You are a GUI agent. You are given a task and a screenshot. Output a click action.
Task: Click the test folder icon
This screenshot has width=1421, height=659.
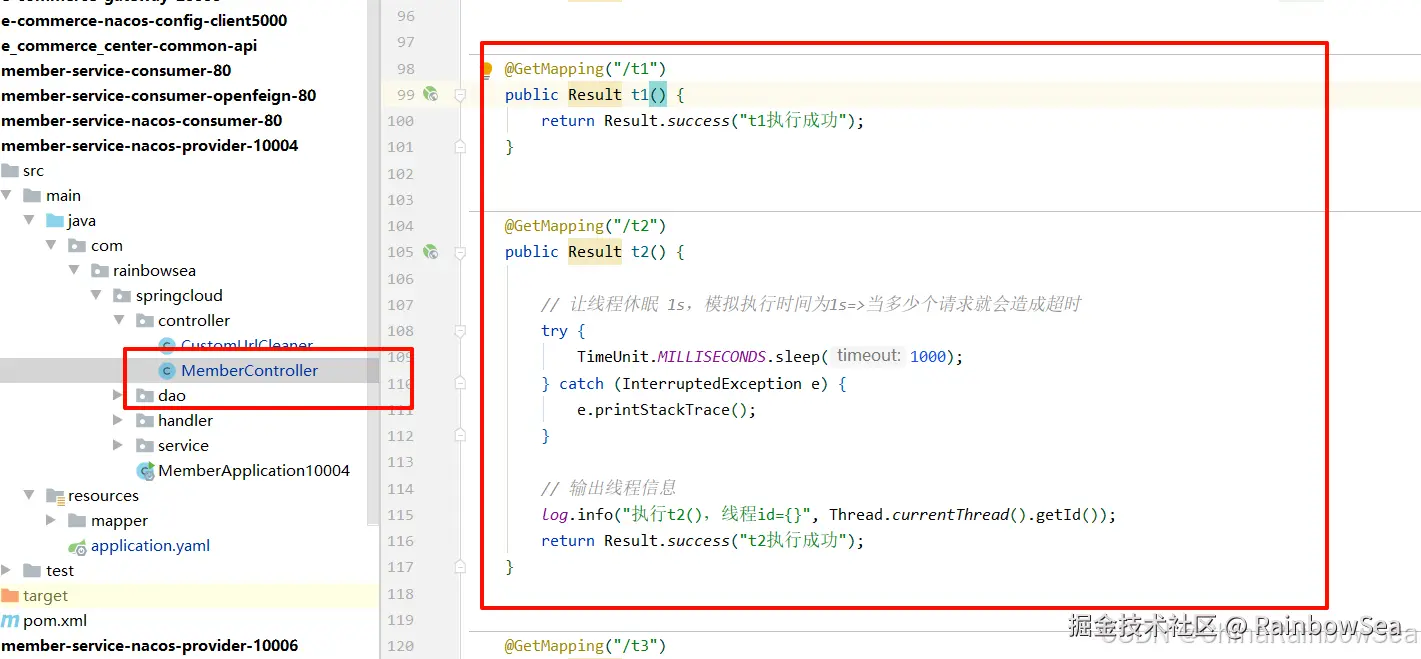(32, 571)
